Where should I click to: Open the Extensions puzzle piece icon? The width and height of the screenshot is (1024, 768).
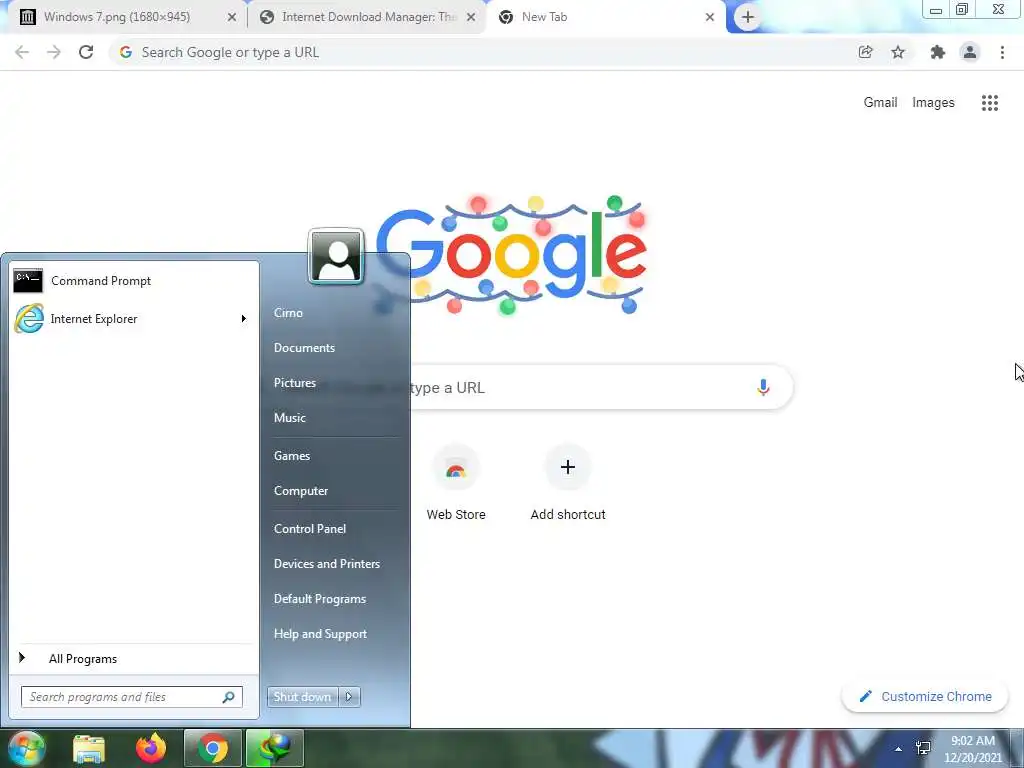pos(938,52)
